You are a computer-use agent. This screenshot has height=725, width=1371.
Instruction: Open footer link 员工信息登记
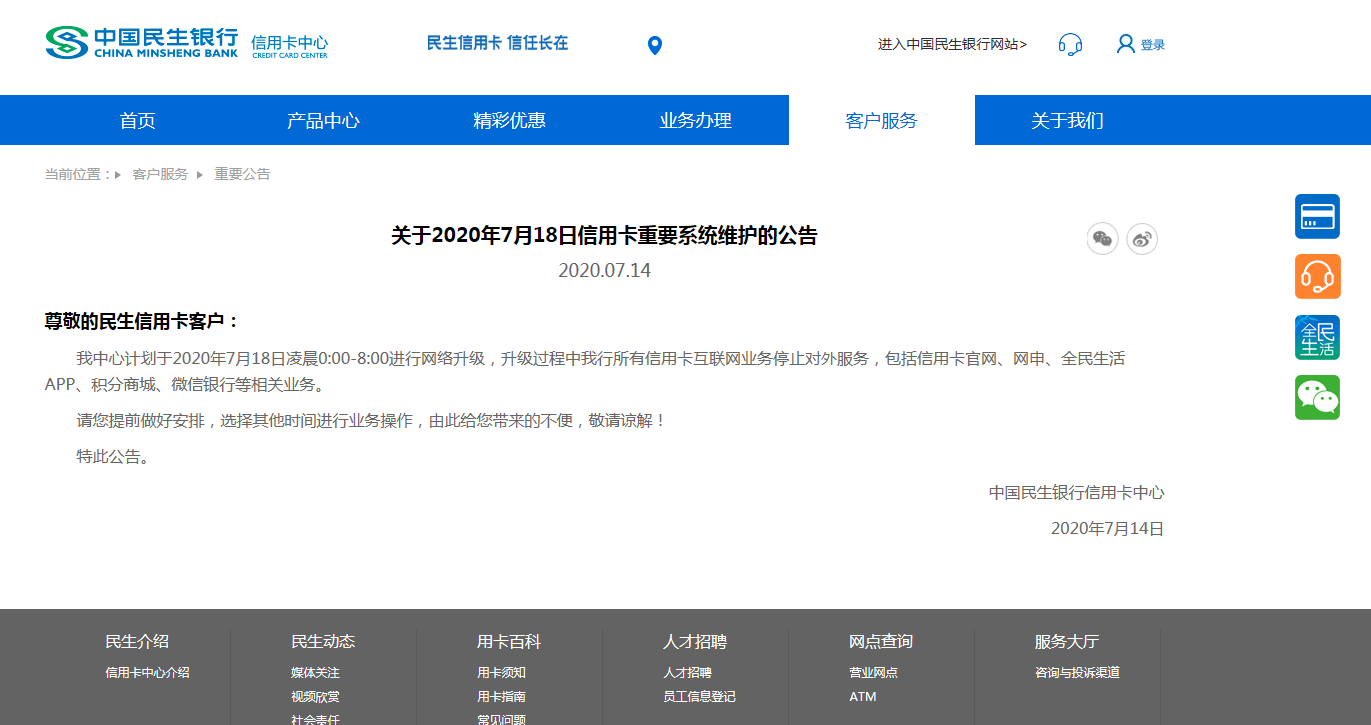point(699,697)
